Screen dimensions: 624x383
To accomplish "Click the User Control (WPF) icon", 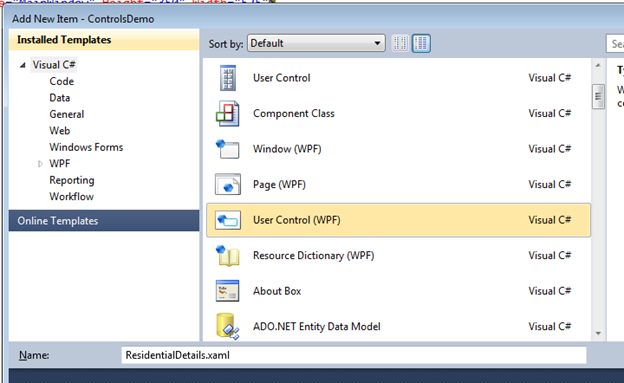I will tap(228, 220).
